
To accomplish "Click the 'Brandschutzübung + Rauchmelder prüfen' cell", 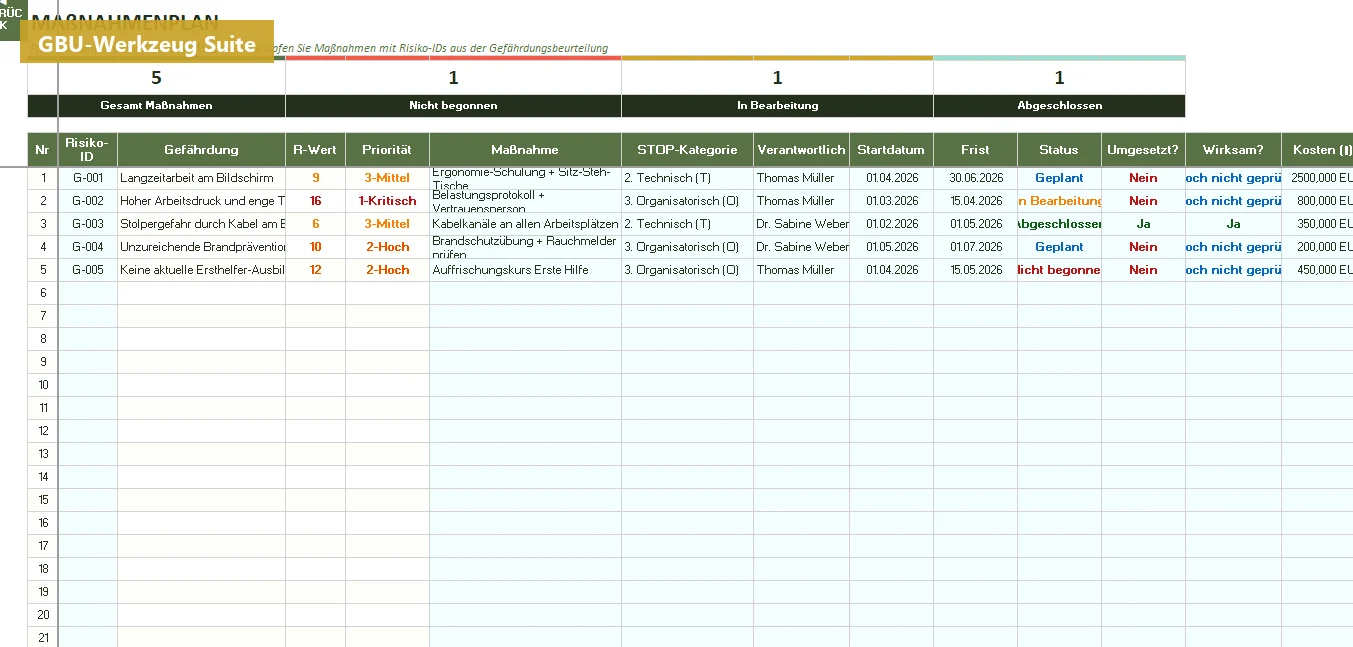I will click(525, 247).
